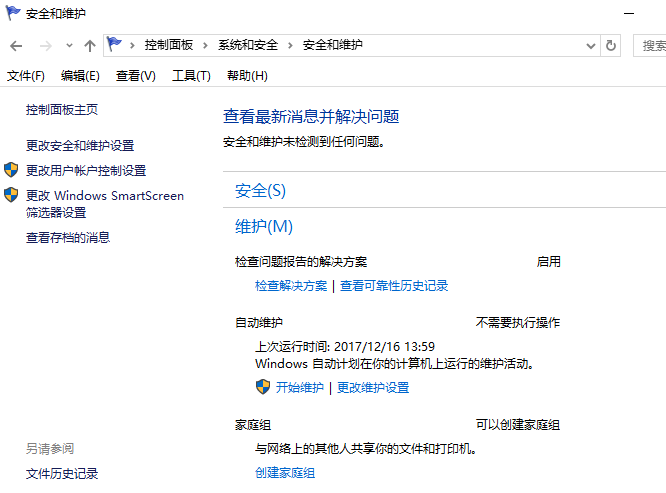Screen dimensions: 666x493
Task: Open 更改维护设置 link
Action: tap(373, 388)
